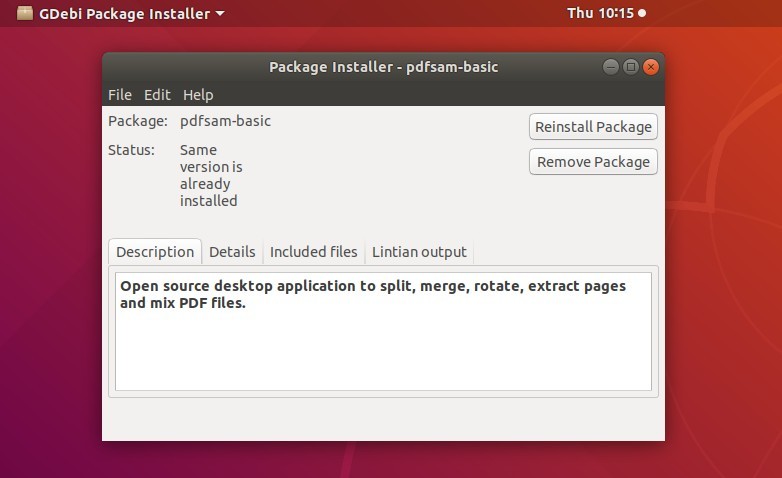This screenshot has height=478, width=782.
Task: Open the Included files tab
Action: coord(314,252)
